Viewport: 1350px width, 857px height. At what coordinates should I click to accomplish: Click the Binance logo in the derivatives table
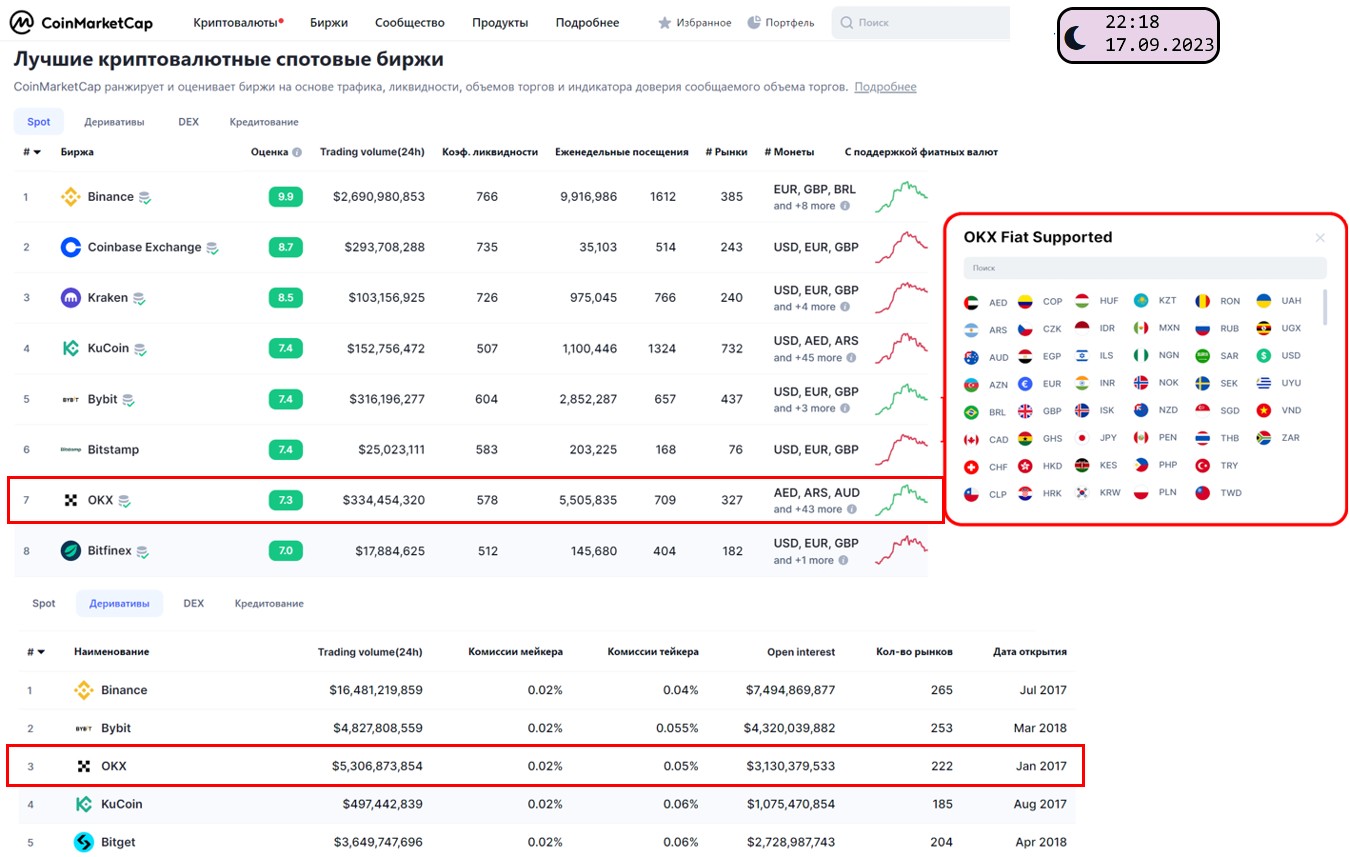coord(84,690)
